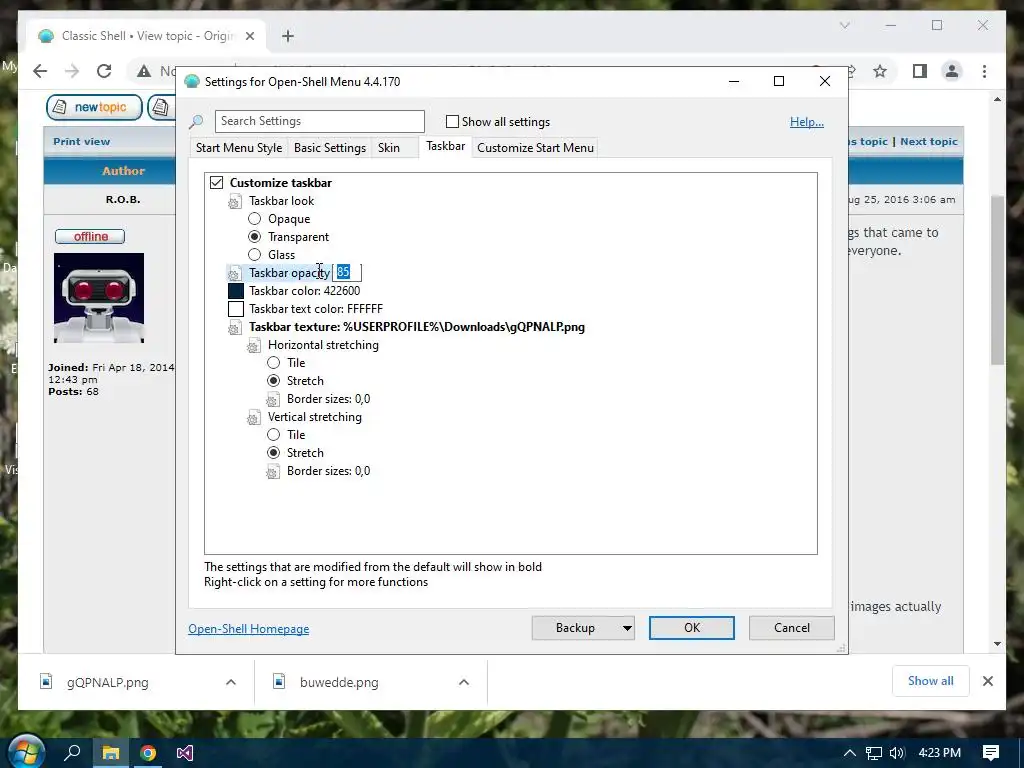
Task: Open the Next topic link
Action: click(x=929, y=141)
